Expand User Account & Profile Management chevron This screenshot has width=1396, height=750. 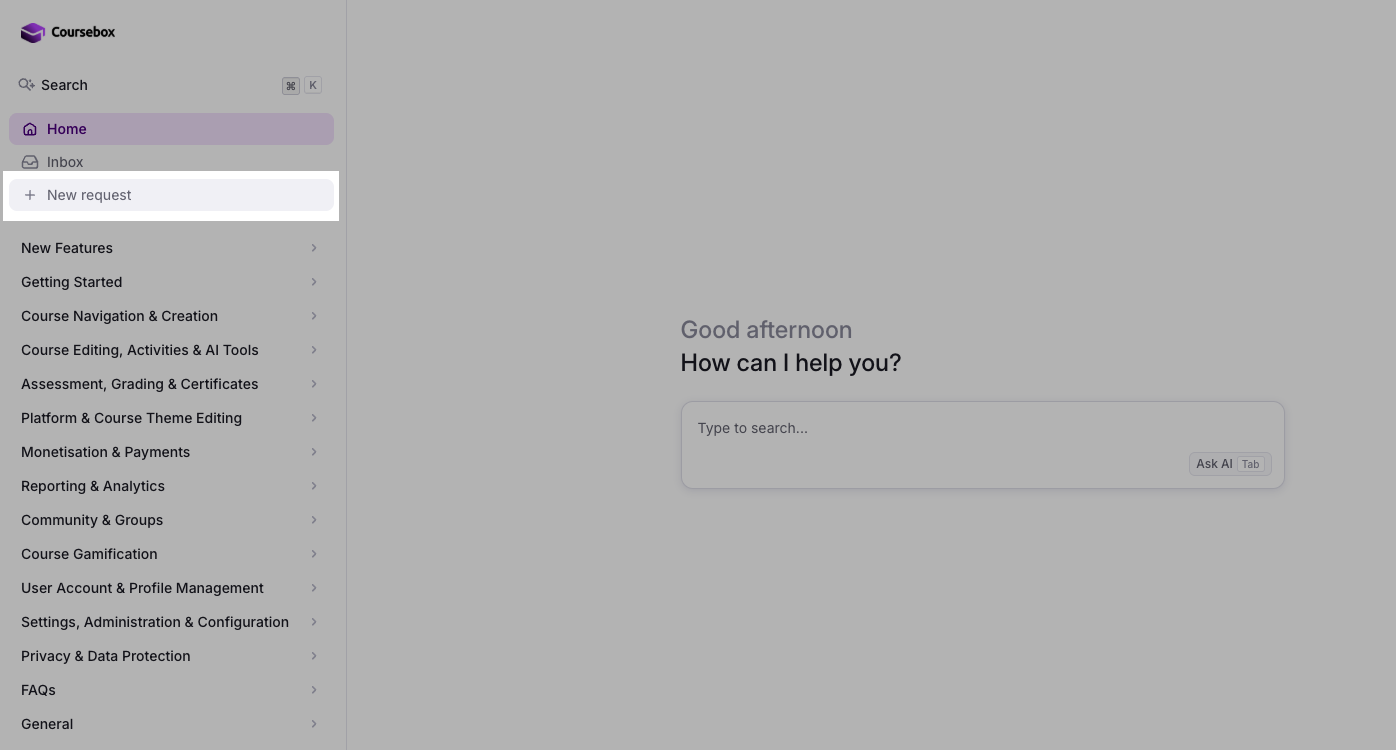point(314,588)
